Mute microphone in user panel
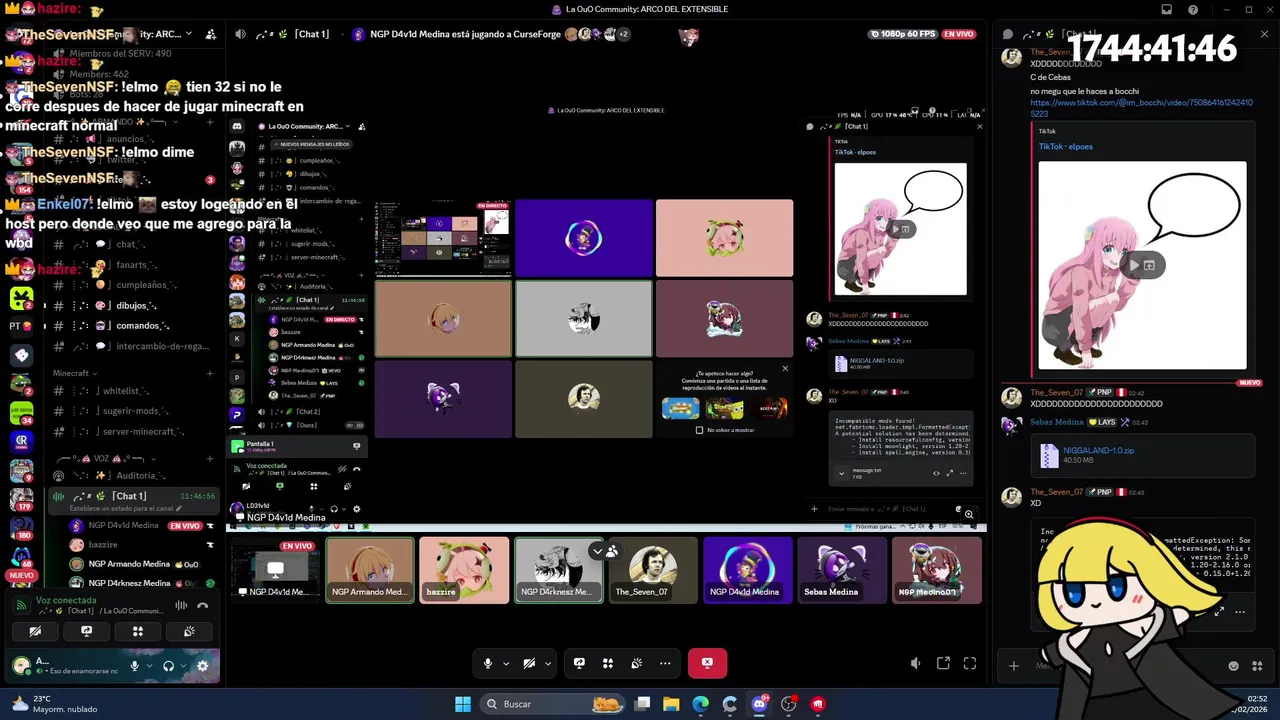Viewport: 1280px width, 720px height. coord(134,666)
